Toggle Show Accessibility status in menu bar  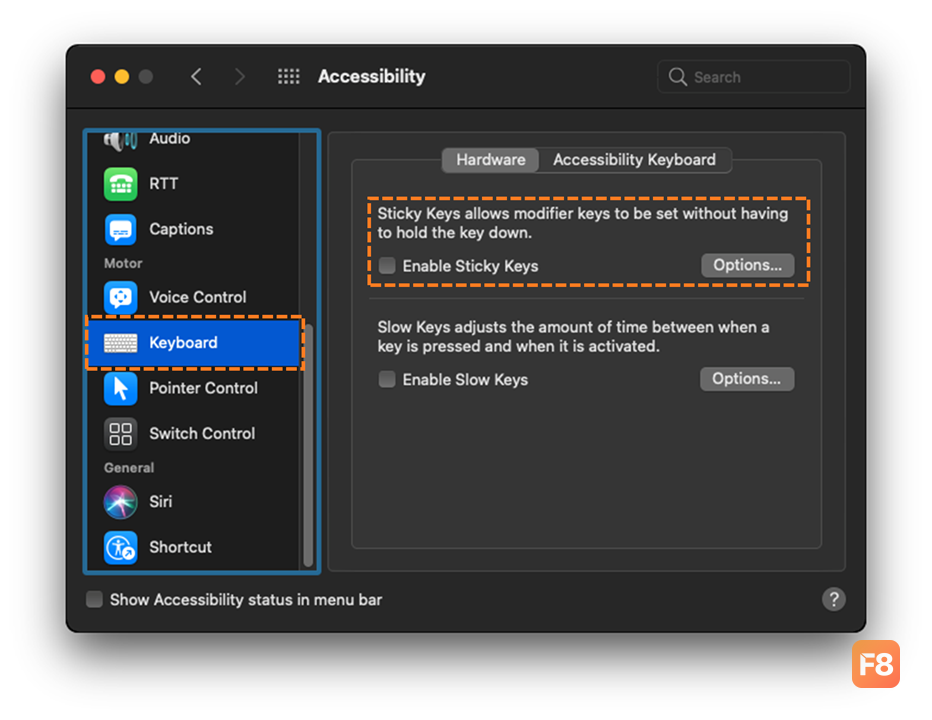click(95, 599)
